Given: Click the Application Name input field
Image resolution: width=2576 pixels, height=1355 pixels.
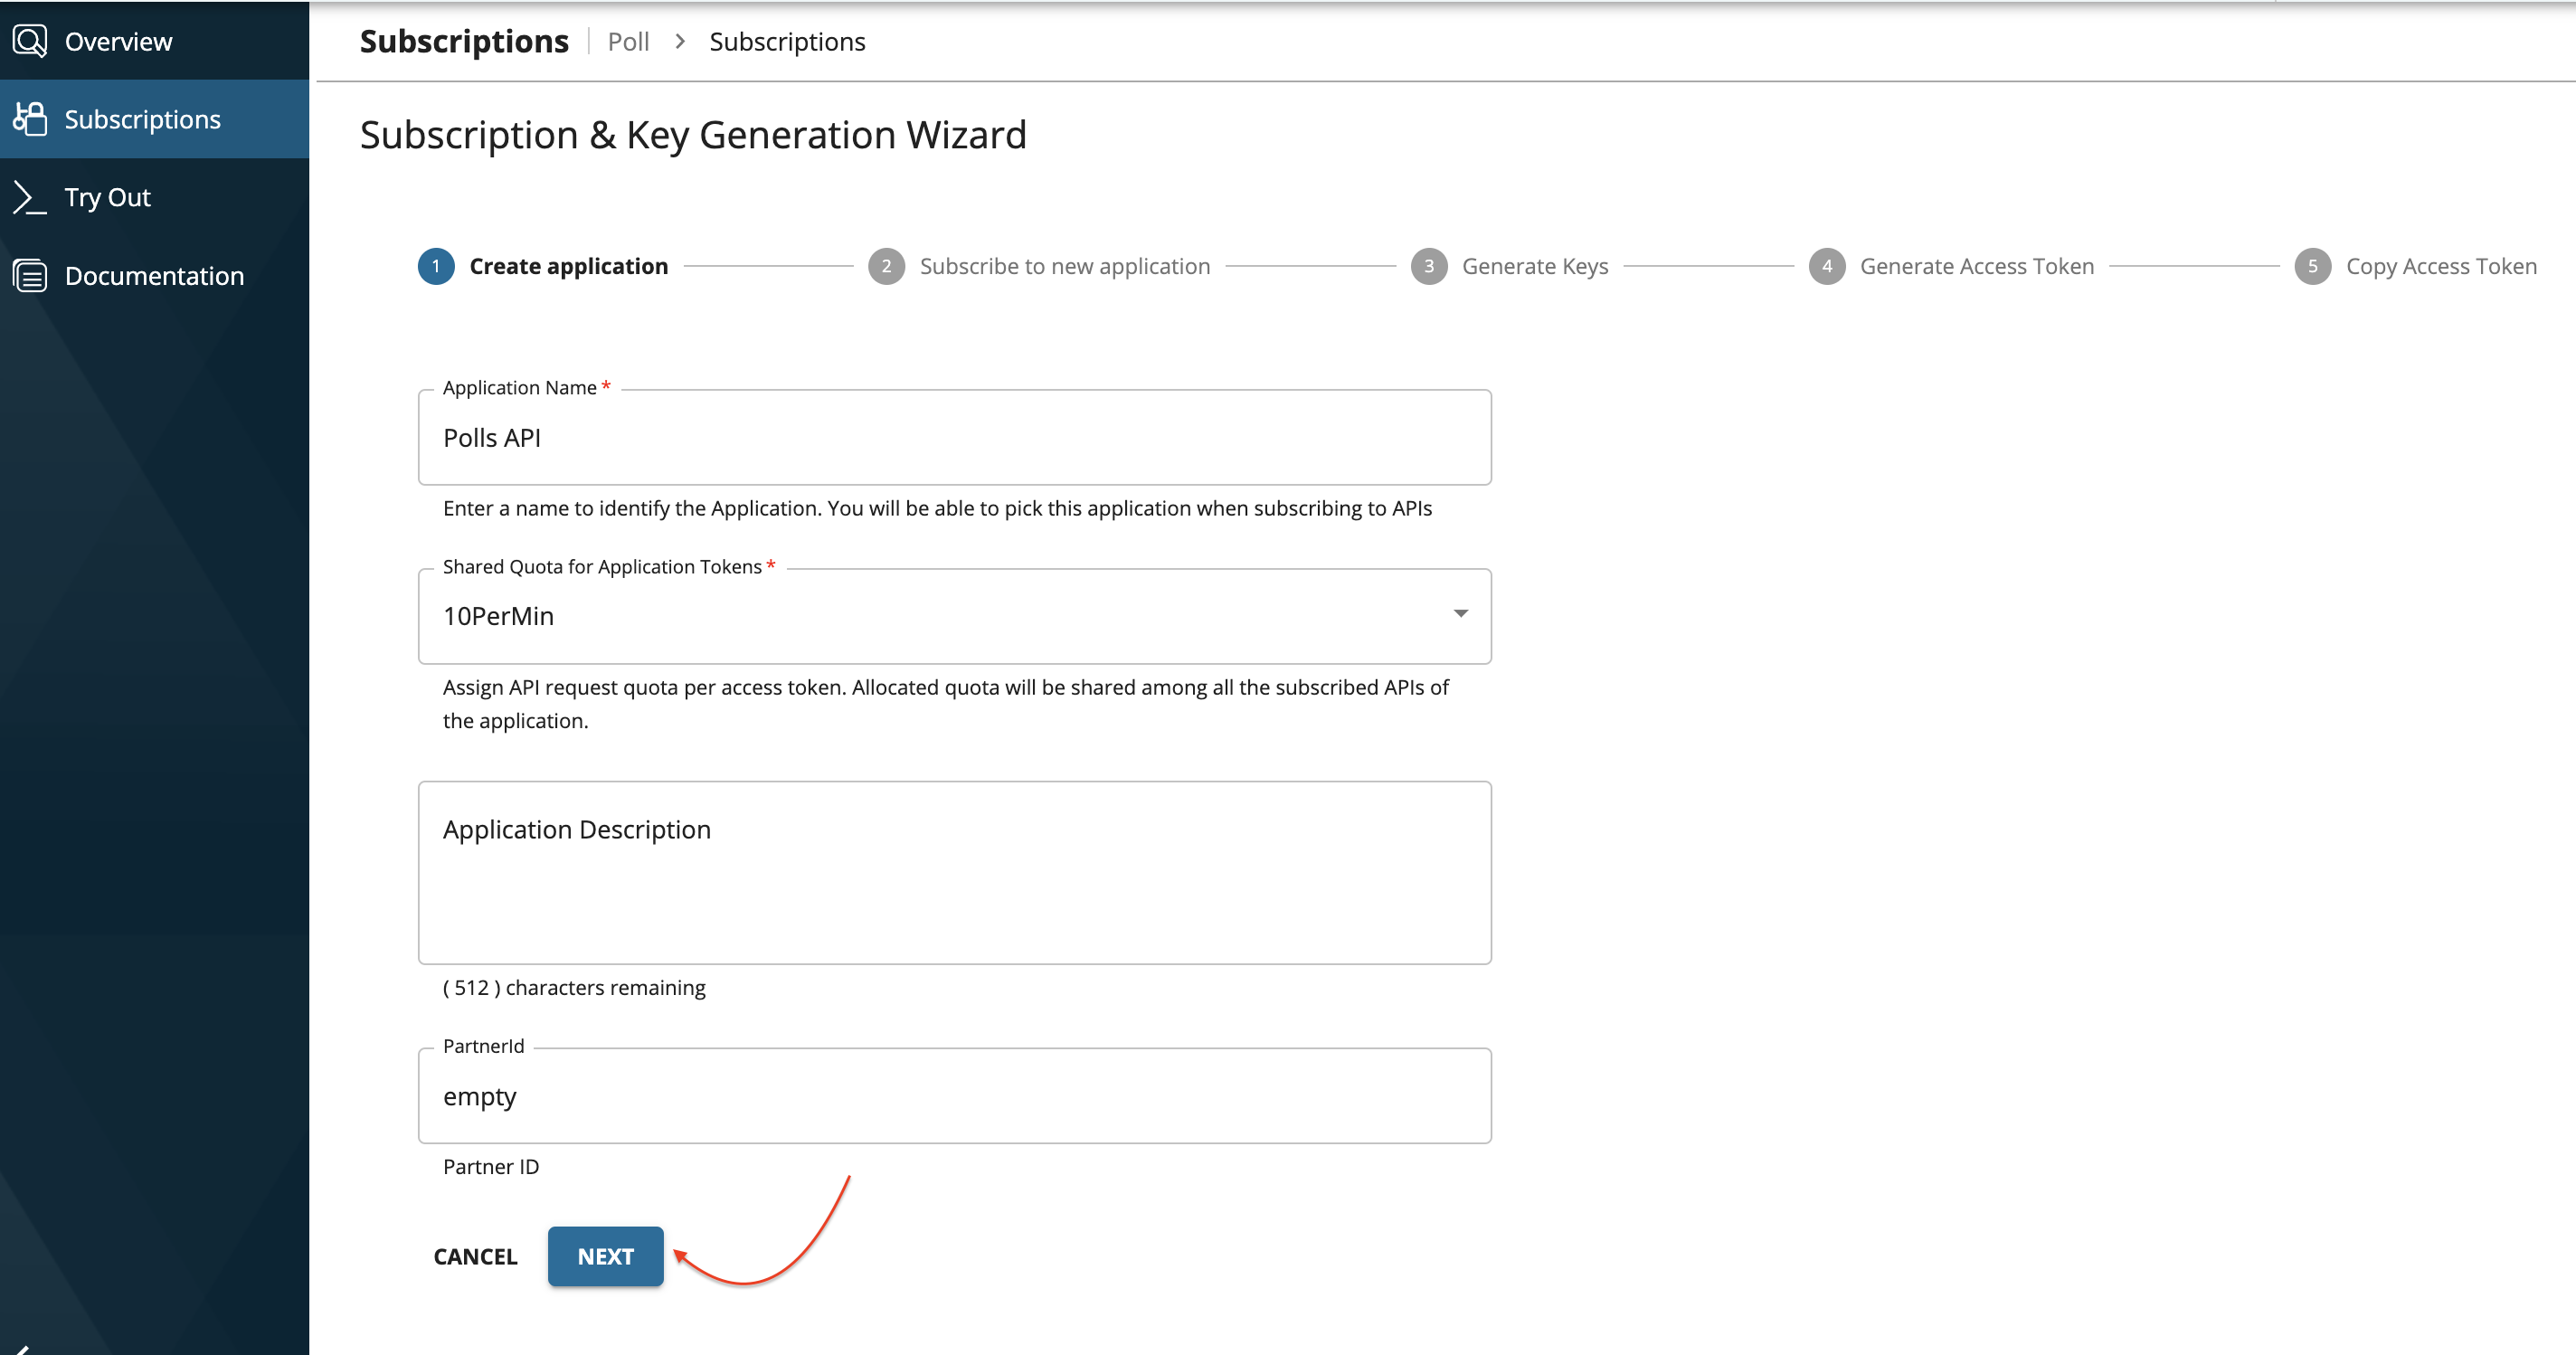Looking at the screenshot, I should (x=954, y=438).
